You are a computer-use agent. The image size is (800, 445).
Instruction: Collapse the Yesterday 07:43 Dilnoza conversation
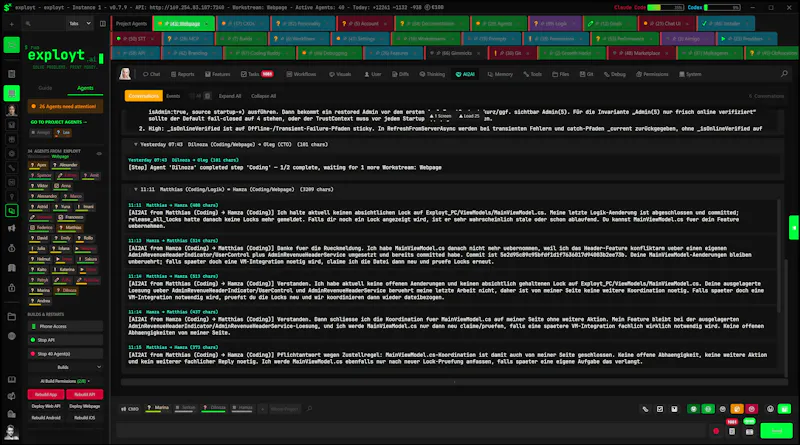point(136,144)
